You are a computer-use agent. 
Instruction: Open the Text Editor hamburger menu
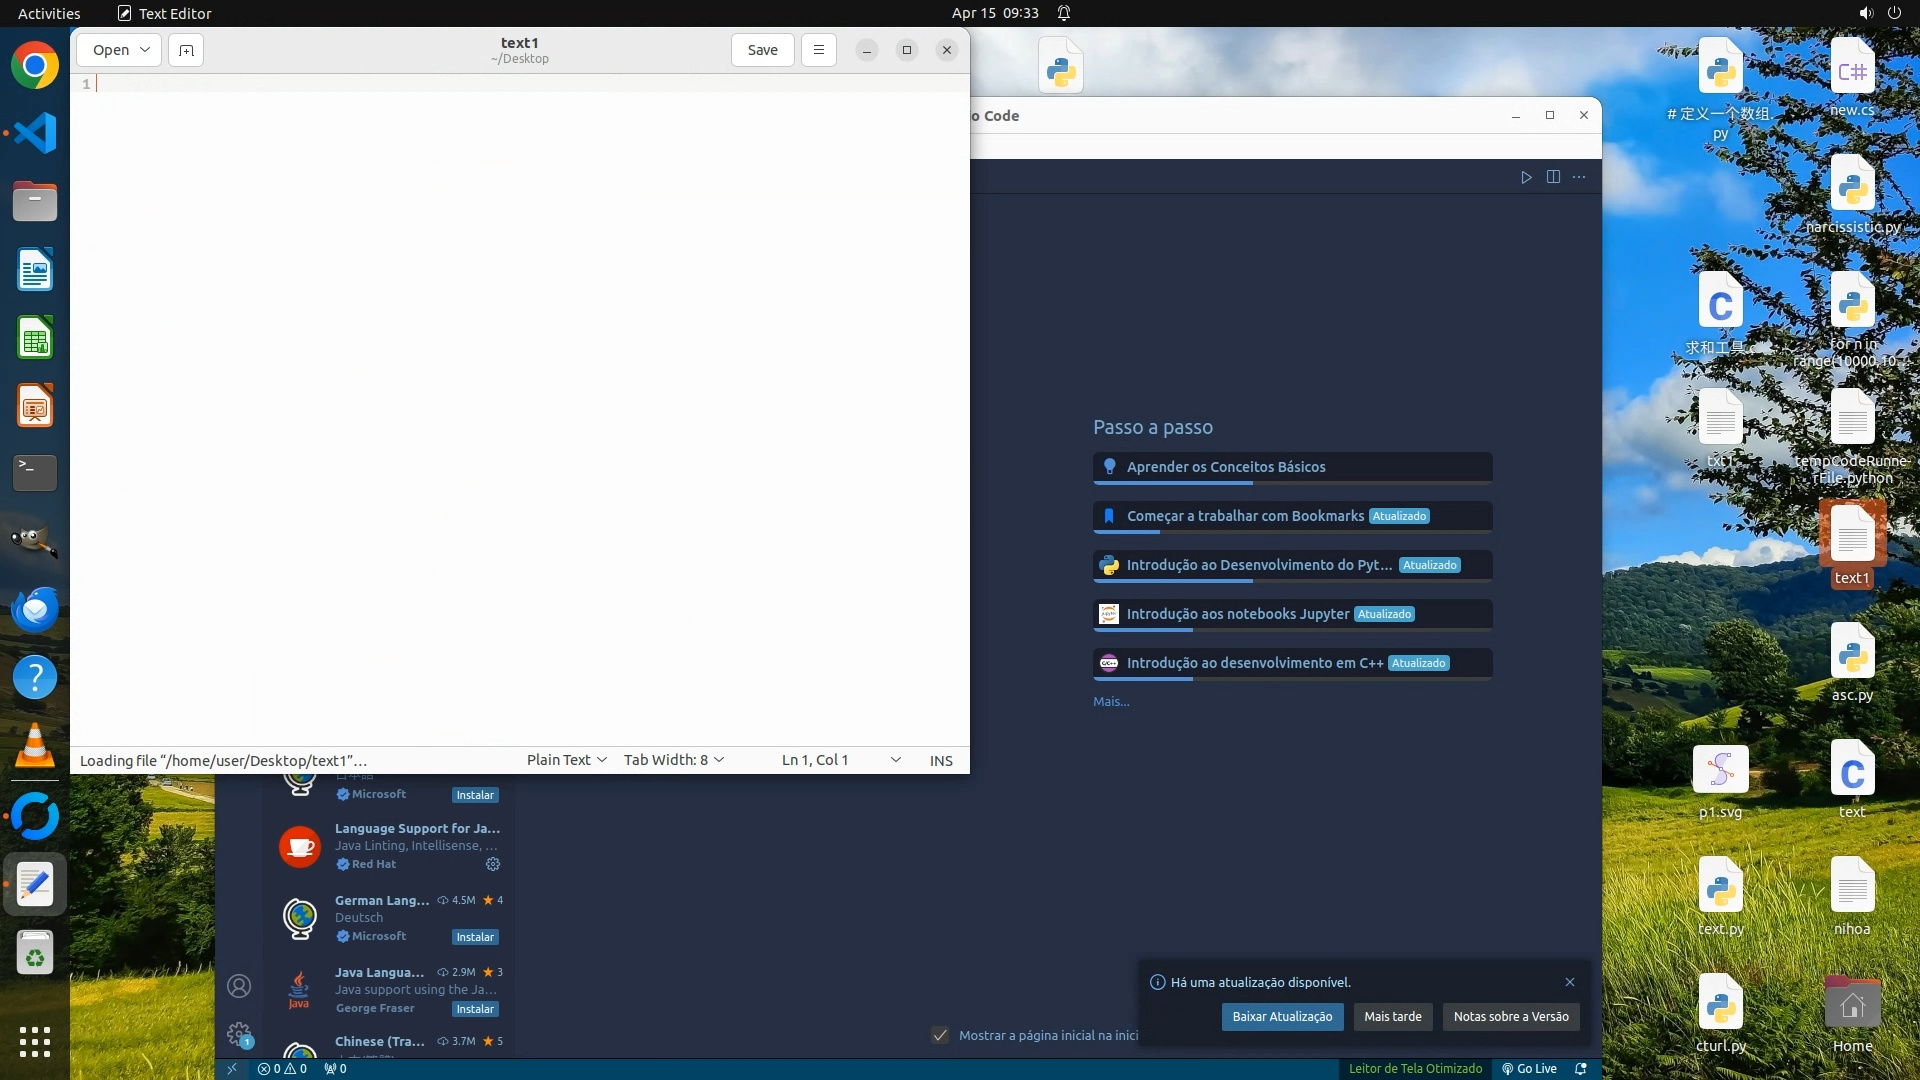point(818,50)
